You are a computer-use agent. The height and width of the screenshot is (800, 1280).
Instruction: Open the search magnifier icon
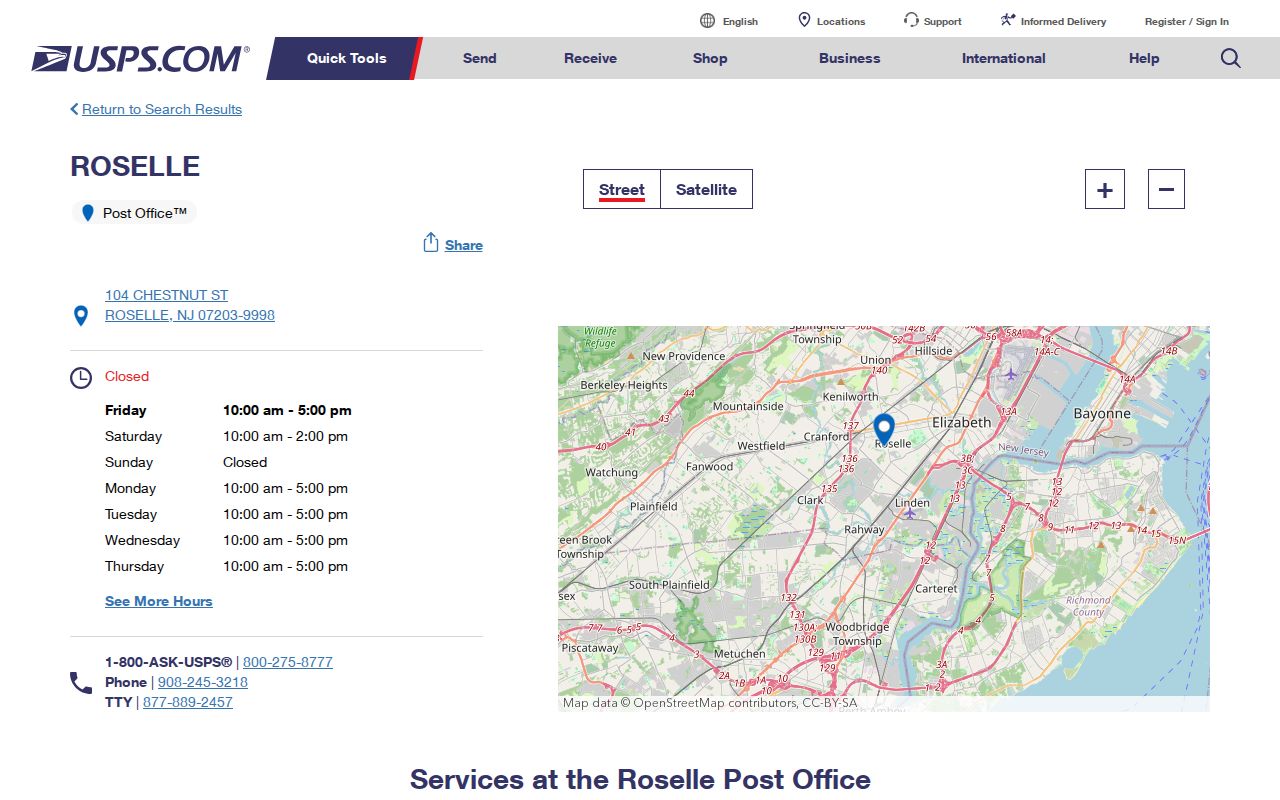1231,58
